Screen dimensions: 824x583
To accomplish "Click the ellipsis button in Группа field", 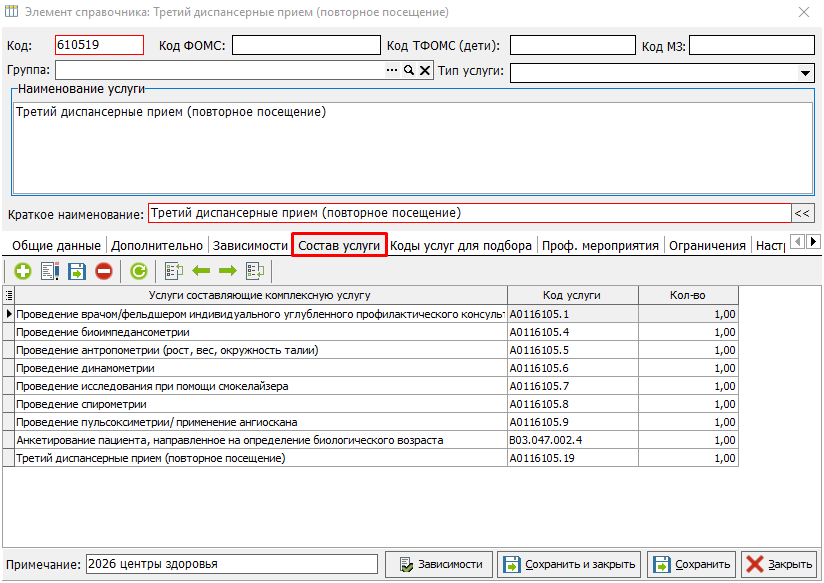I will click(392, 71).
